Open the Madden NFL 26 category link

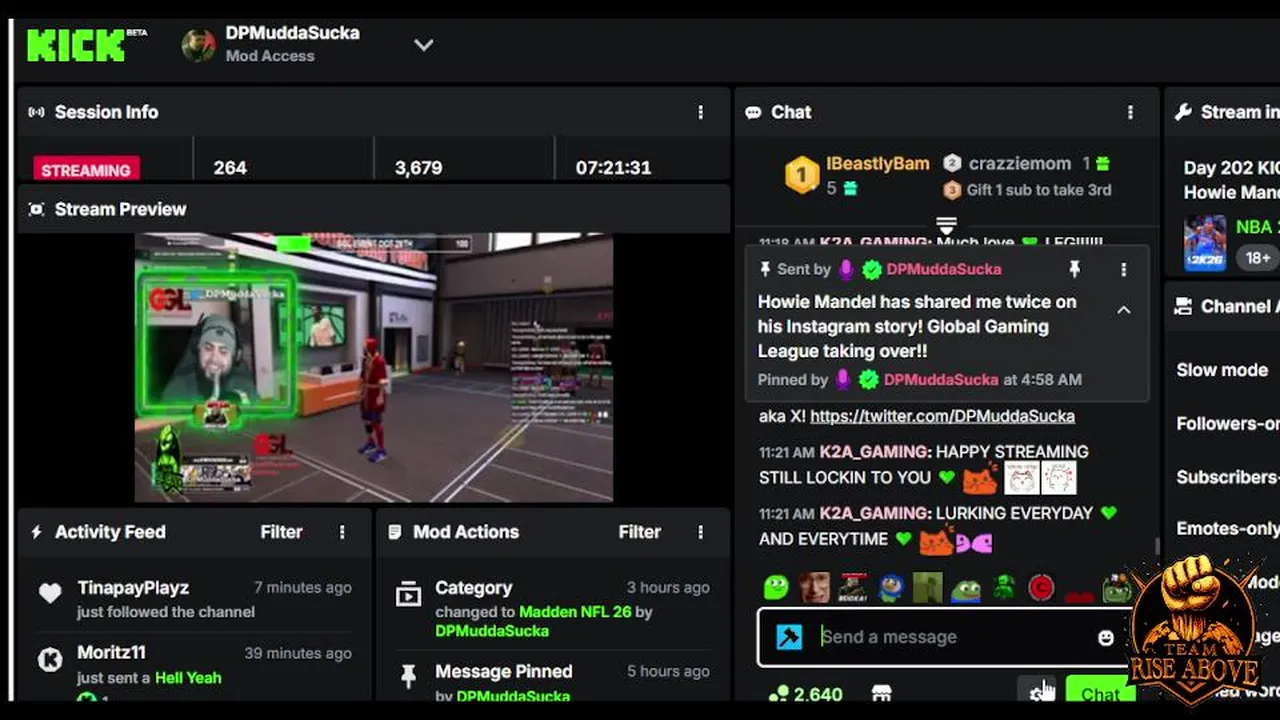tap(575, 611)
